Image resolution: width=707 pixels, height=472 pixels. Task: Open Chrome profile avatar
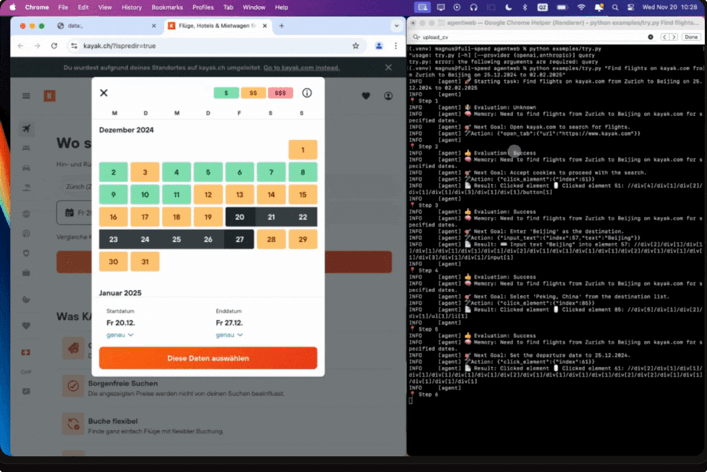[x=379, y=46]
